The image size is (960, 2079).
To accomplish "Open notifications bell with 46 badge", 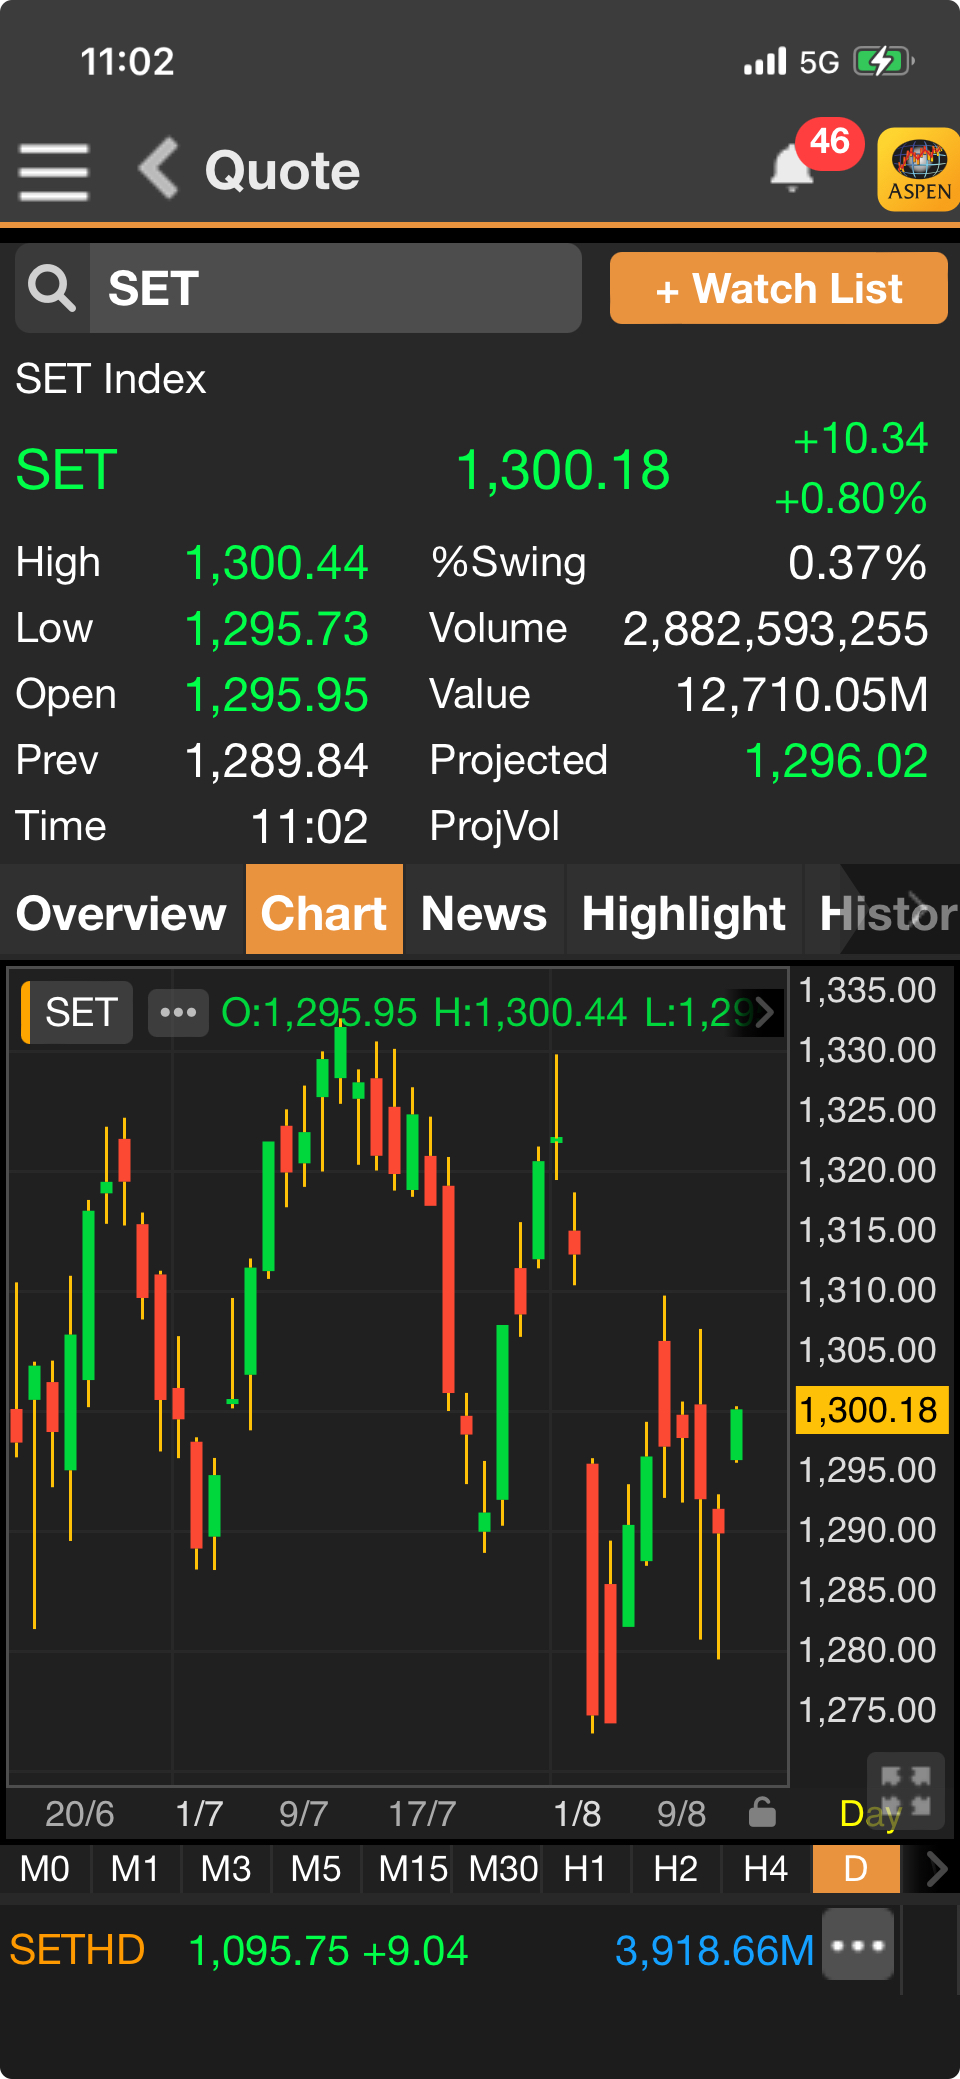I will pyautogui.click(x=793, y=166).
